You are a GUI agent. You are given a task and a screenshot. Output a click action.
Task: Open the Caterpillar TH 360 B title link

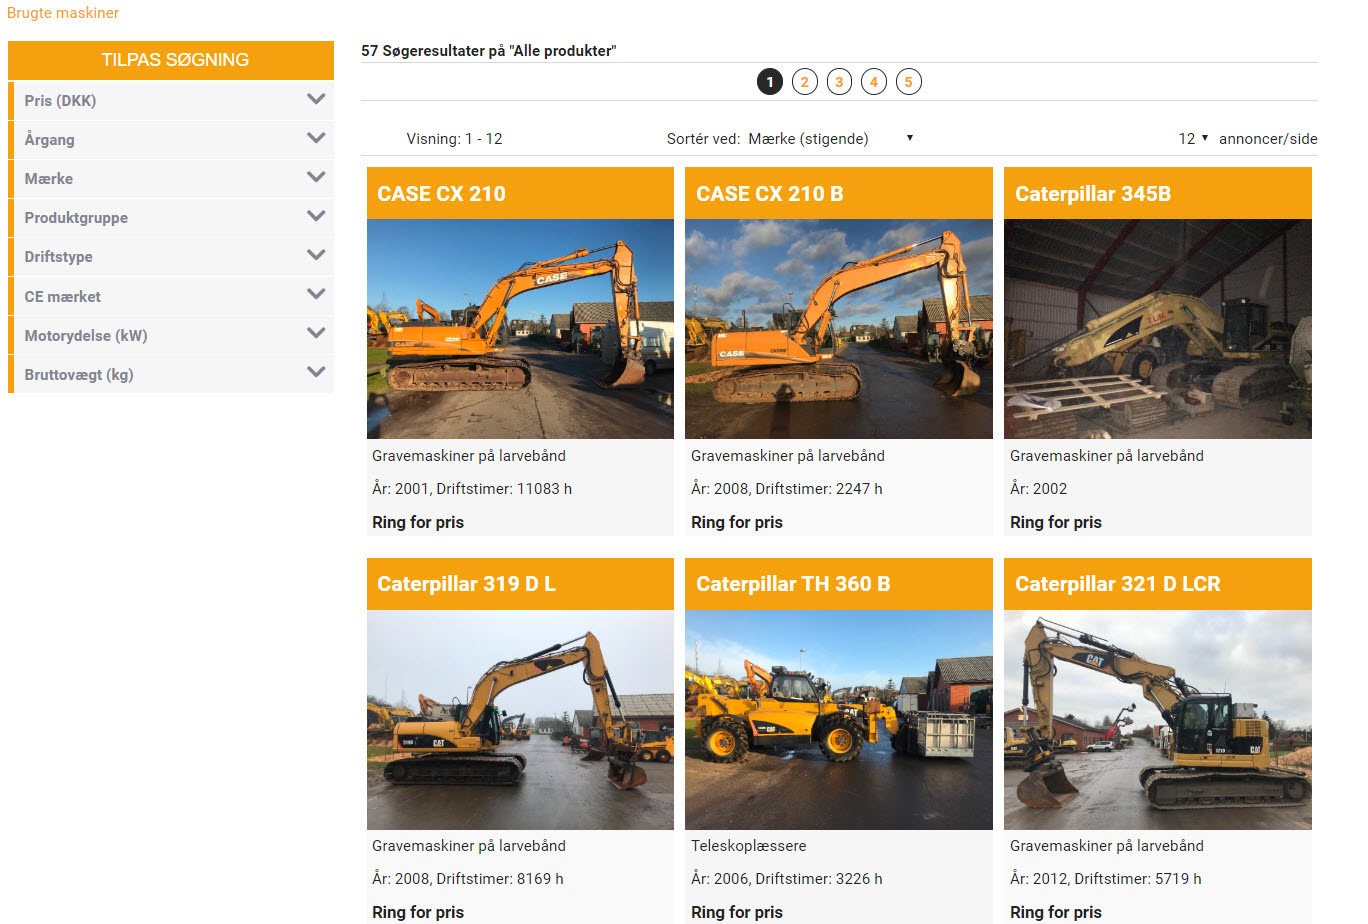[x=793, y=584]
